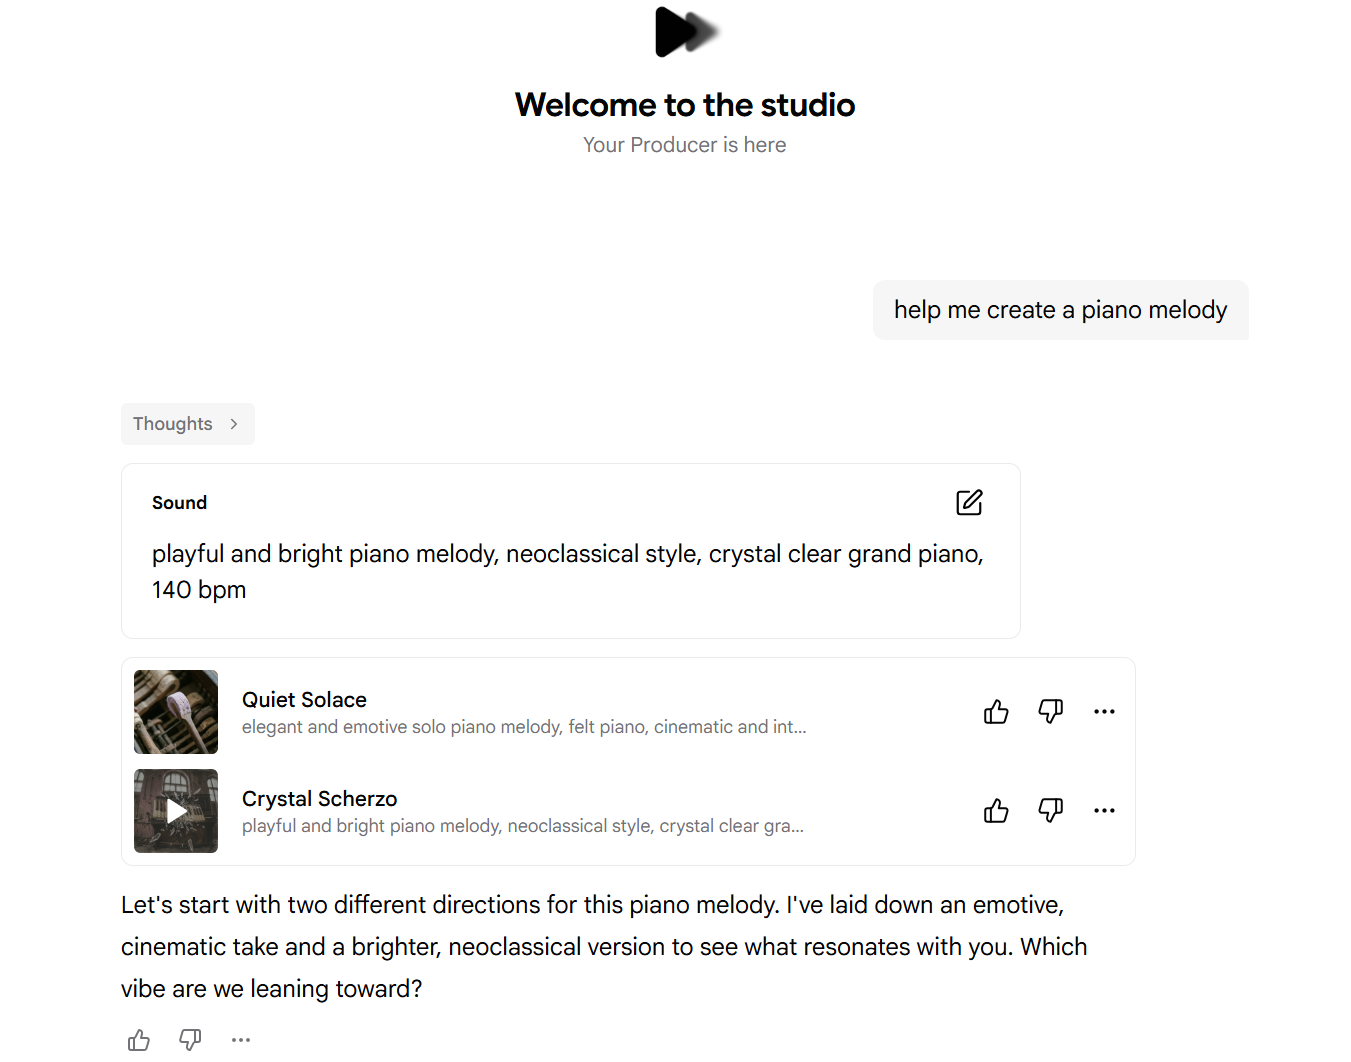Open more options for Quiet Solace
This screenshot has height=1062, width=1351.
click(x=1104, y=712)
